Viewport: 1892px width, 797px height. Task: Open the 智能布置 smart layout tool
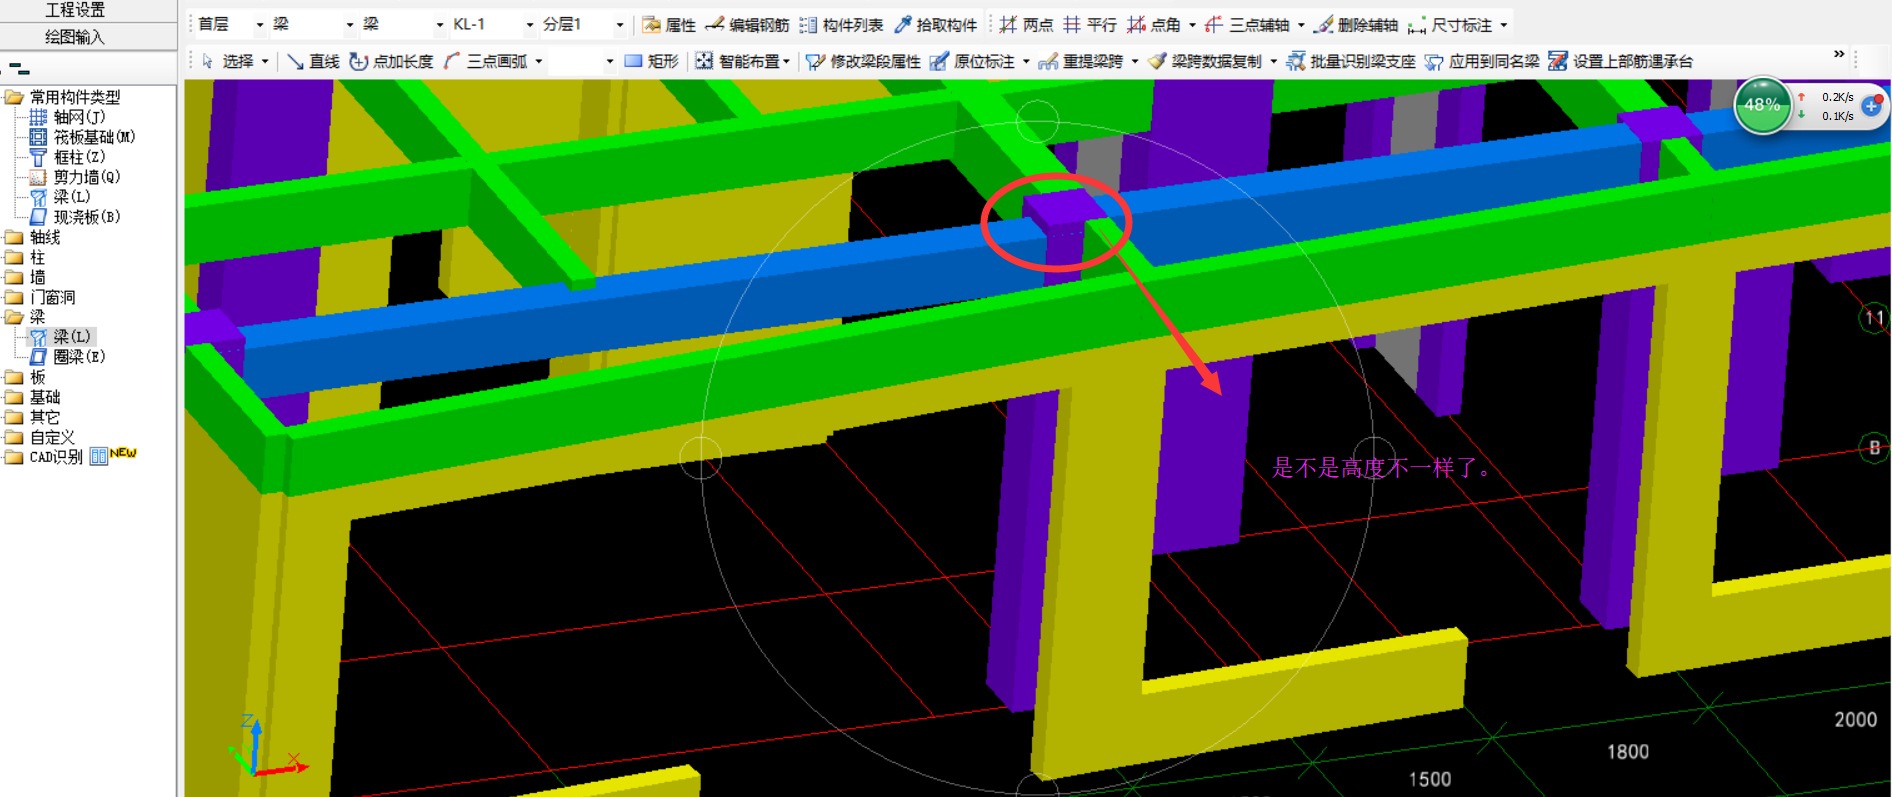[738, 61]
